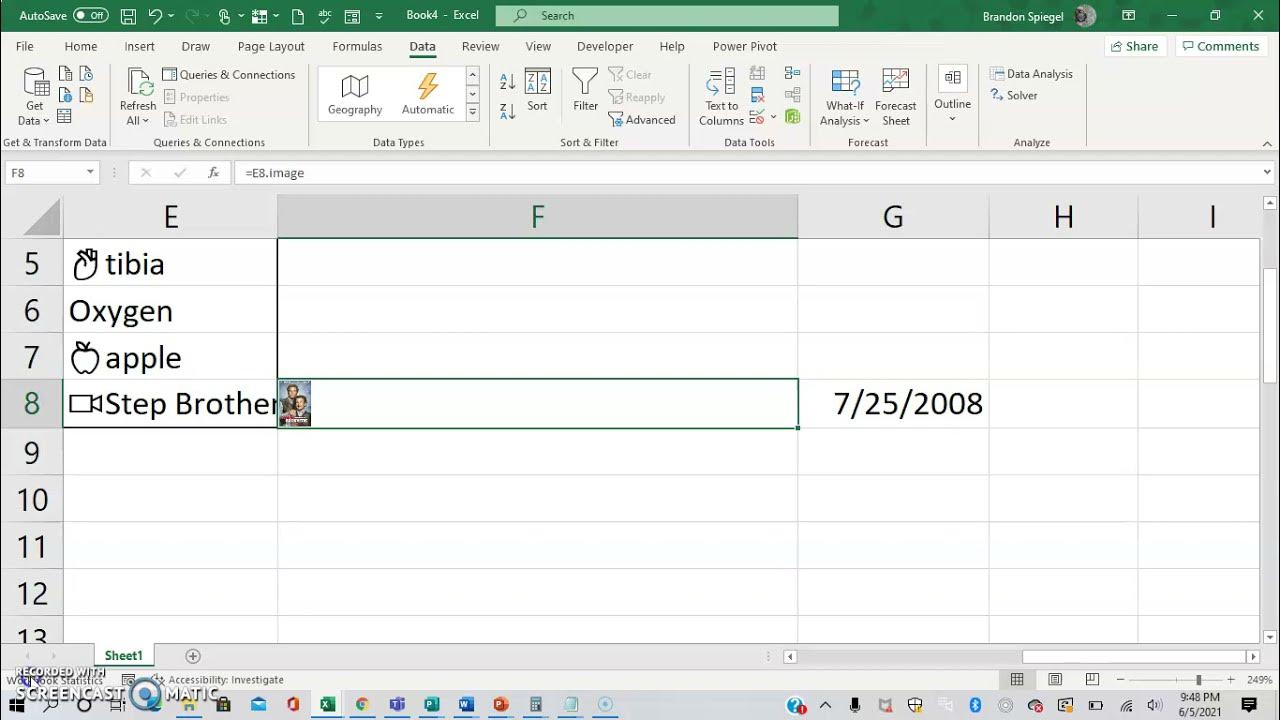Open the Touch/Mouse mode button
The width and height of the screenshot is (1280, 720).
coord(225,16)
